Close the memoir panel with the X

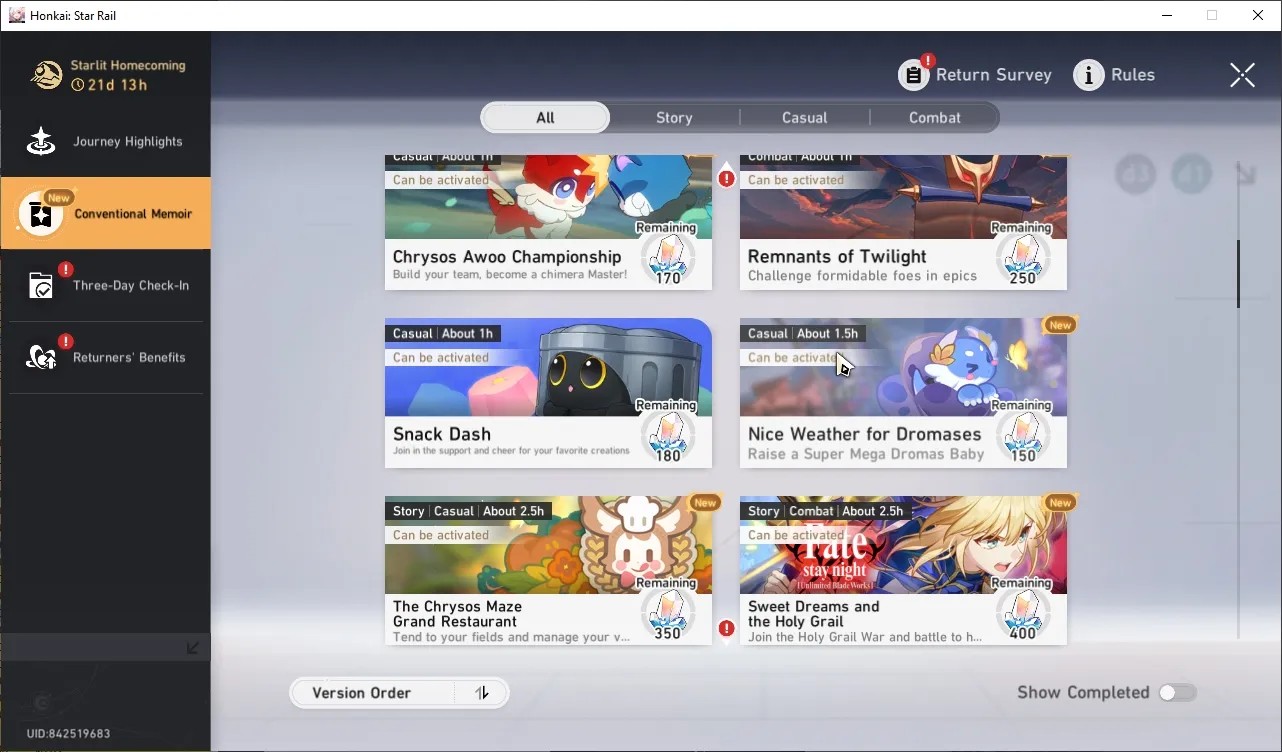(x=1242, y=75)
